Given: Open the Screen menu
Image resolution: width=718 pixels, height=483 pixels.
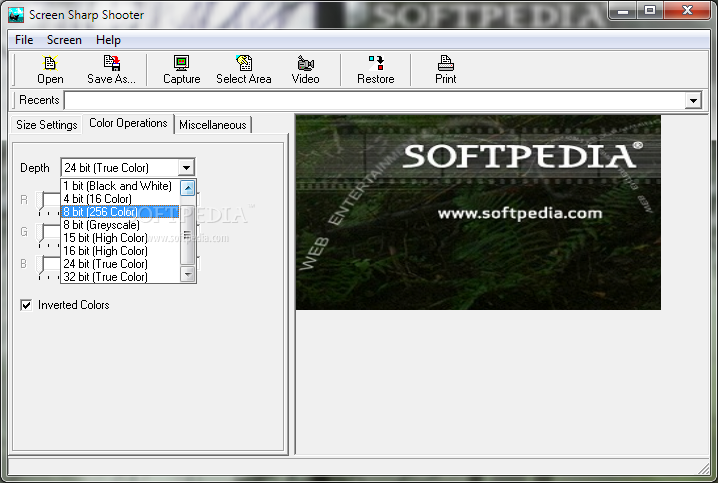Looking at the screenshot, I should [x=64, y=40].
